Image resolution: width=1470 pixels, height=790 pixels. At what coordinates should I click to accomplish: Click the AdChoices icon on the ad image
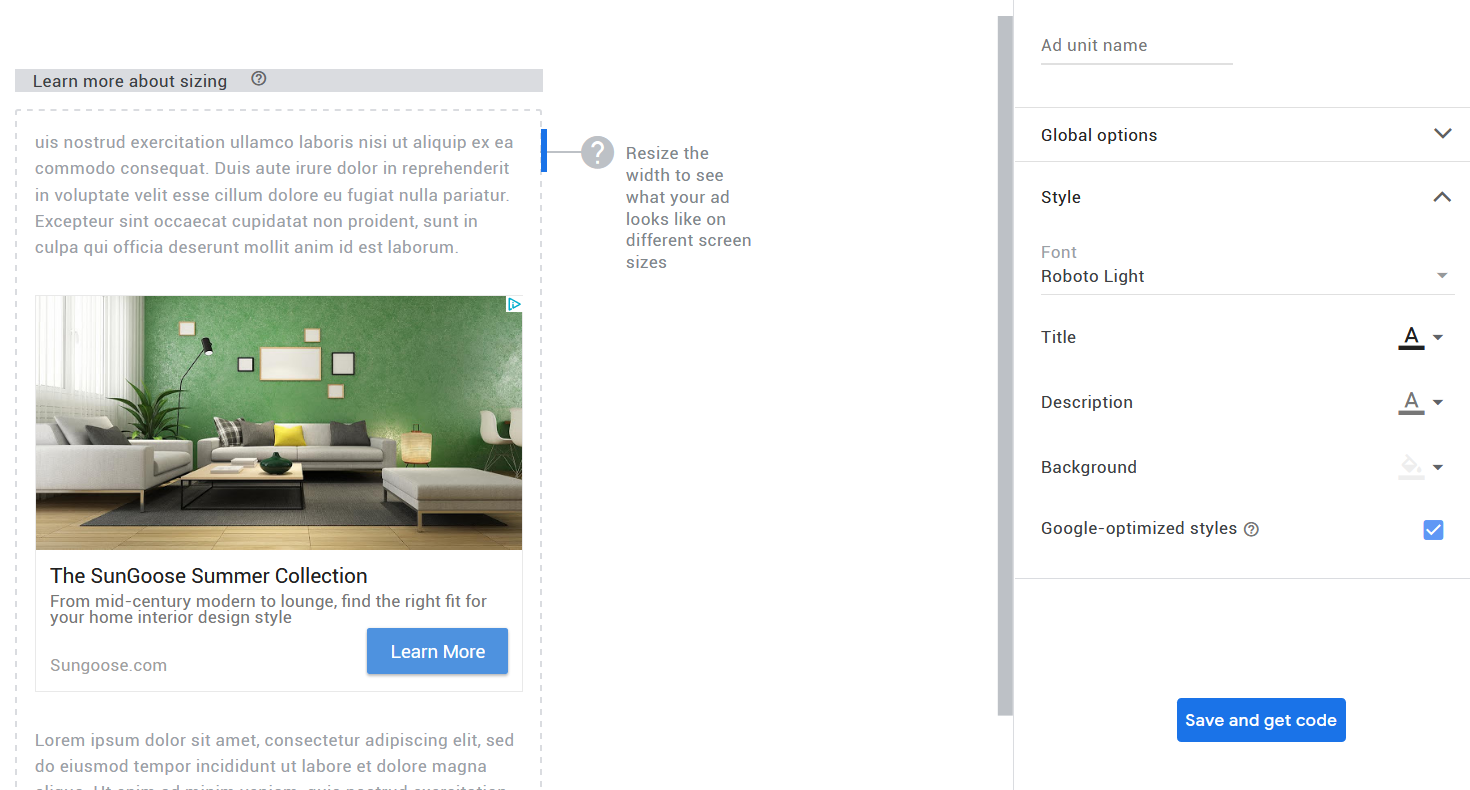(x=514, y=304)
